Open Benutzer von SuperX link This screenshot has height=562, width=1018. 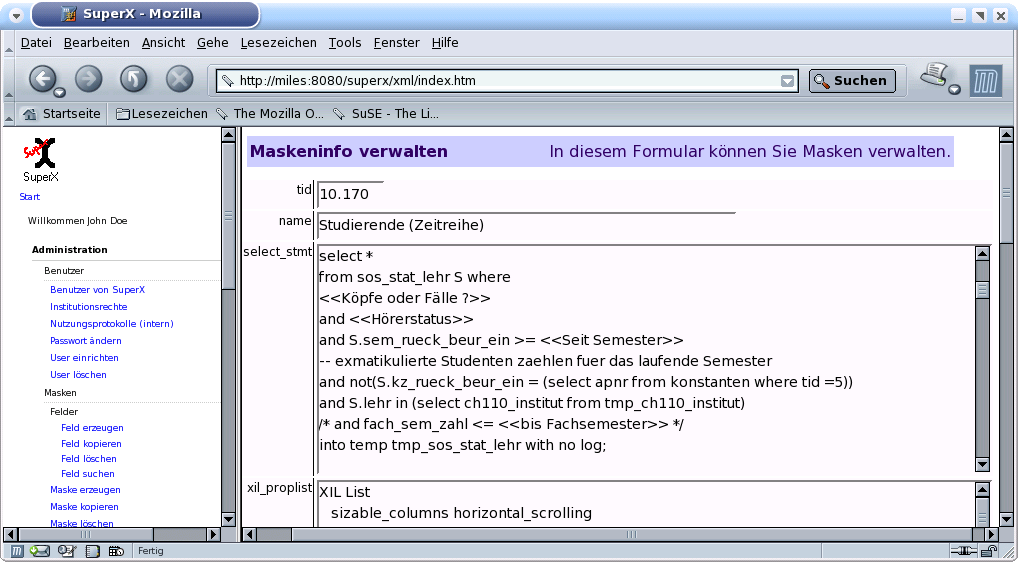tap(97, 289)
